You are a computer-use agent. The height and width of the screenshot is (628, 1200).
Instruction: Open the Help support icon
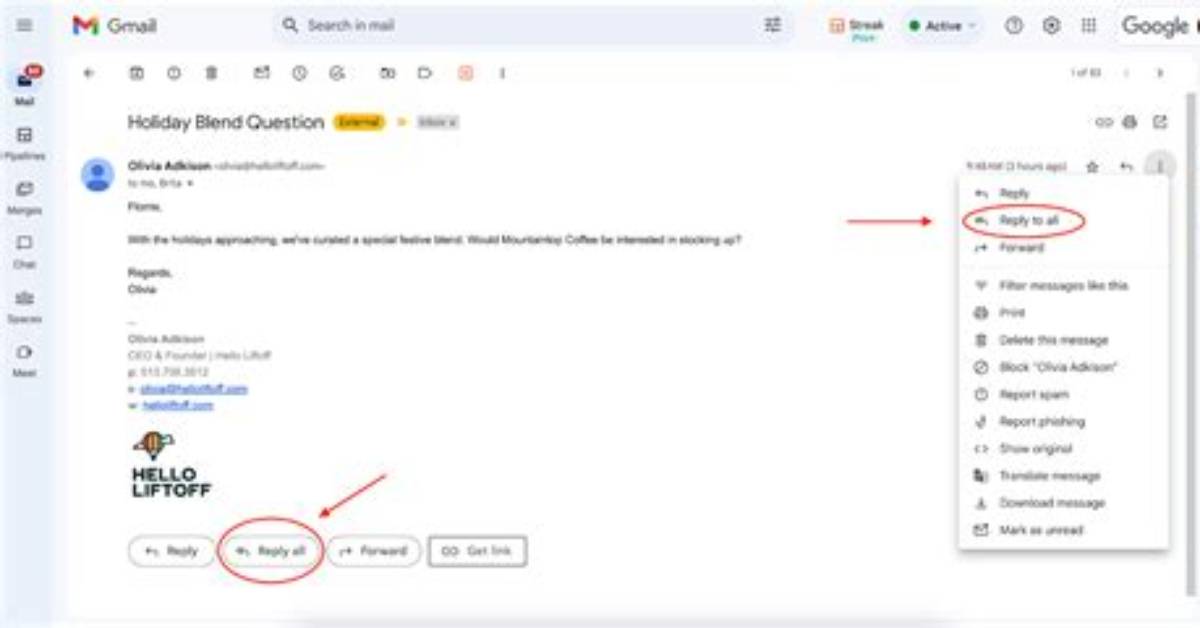point(1014,26)
